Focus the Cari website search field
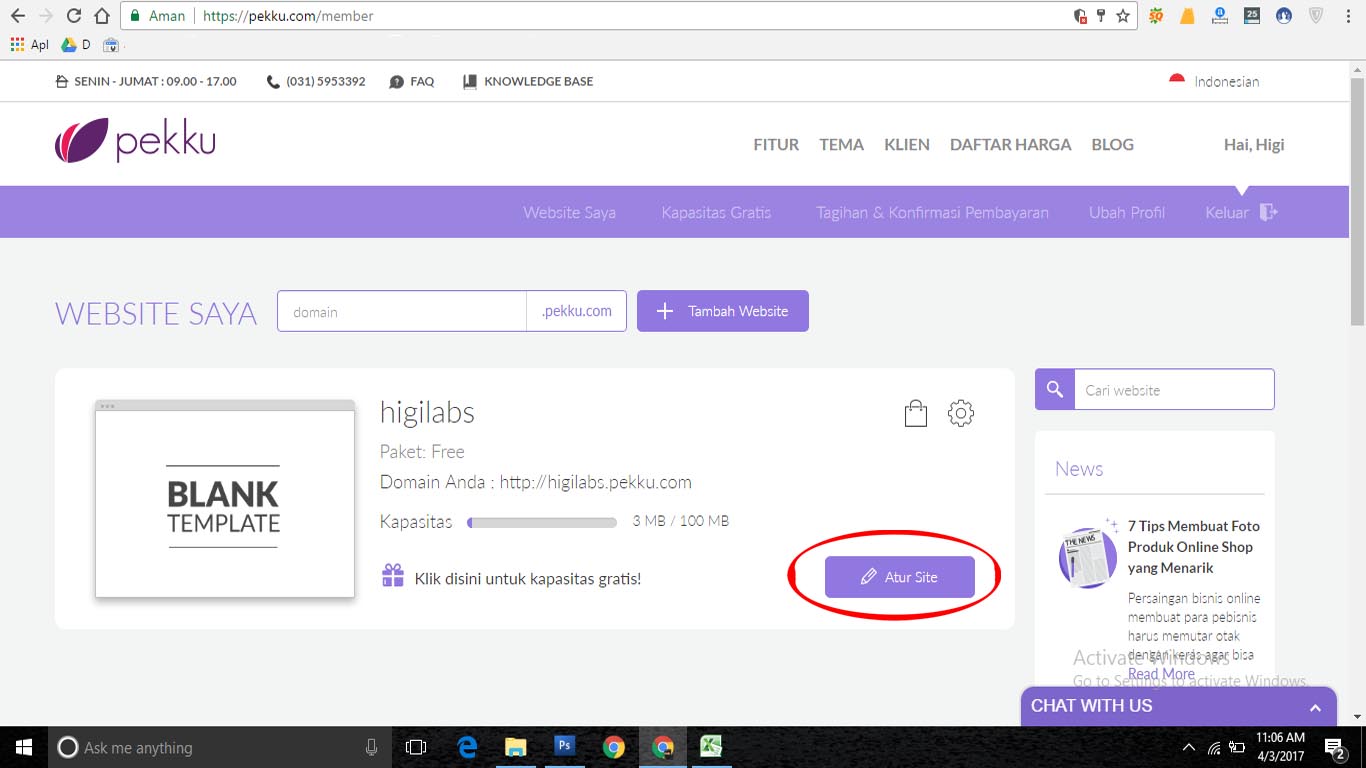Image resolution: width=1366 pixels, height=768 pixels. pyautogui.click(x=1174, y=389)
